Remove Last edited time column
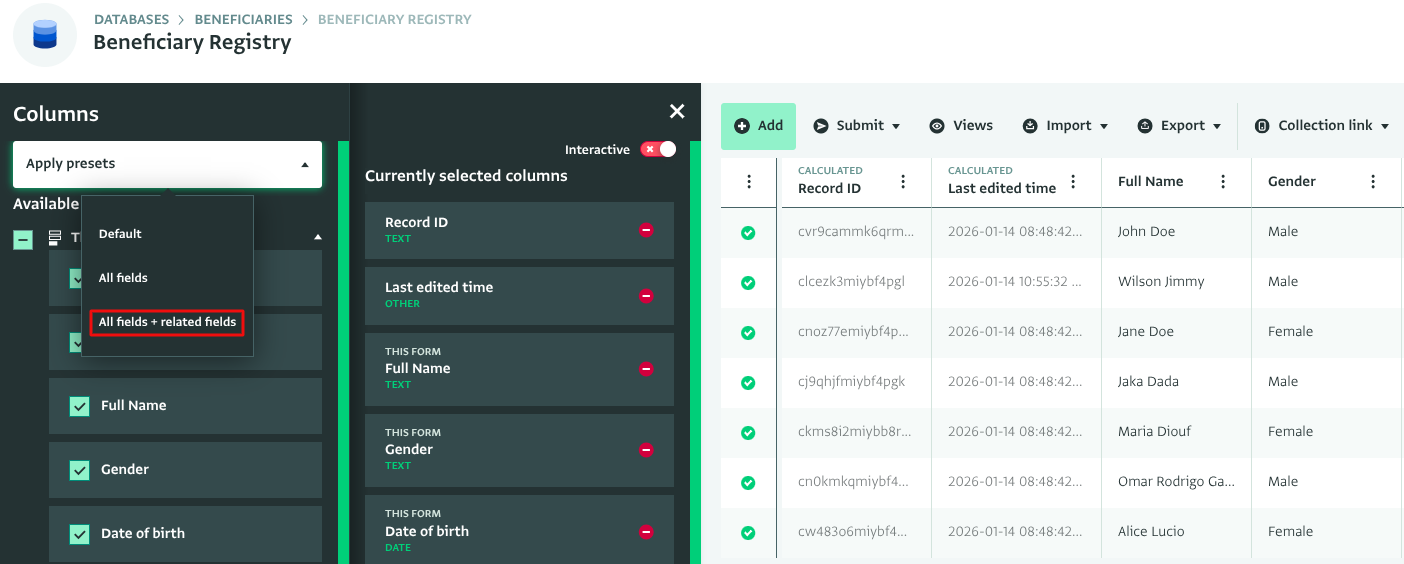Screen dimensions: 1404x564 [x=646, y=296]
